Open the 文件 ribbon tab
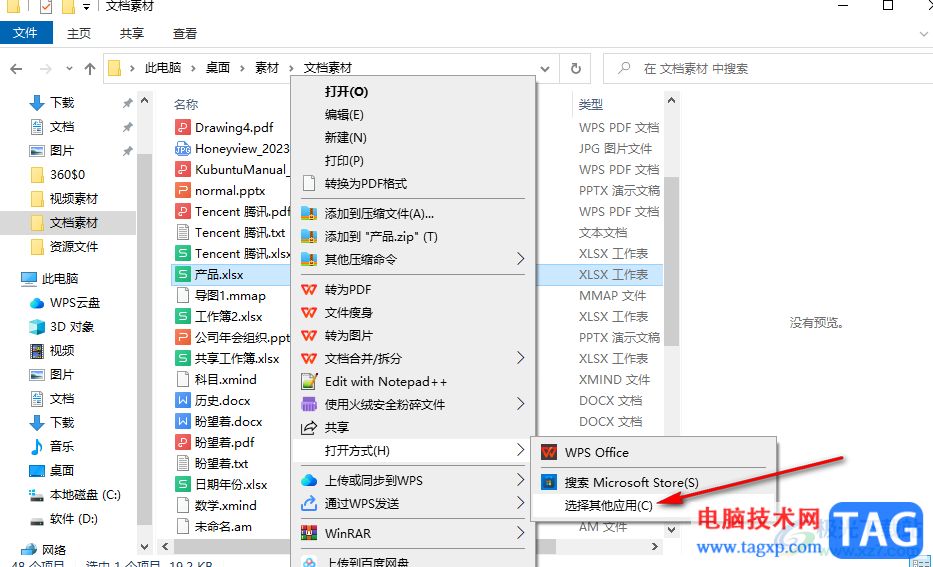The width and height of the screenshot is (933, 567). (26, 33)
